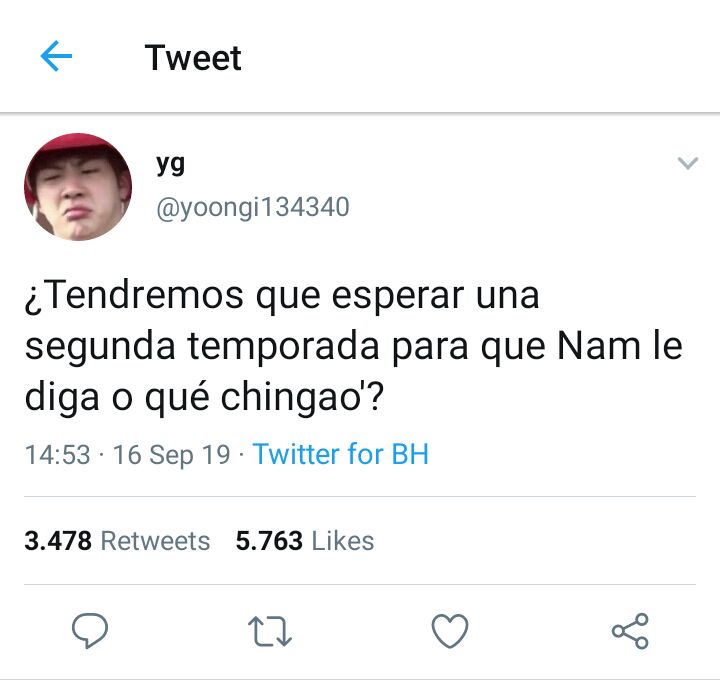Retweet this post using the retweet icon

click(270, 631)
